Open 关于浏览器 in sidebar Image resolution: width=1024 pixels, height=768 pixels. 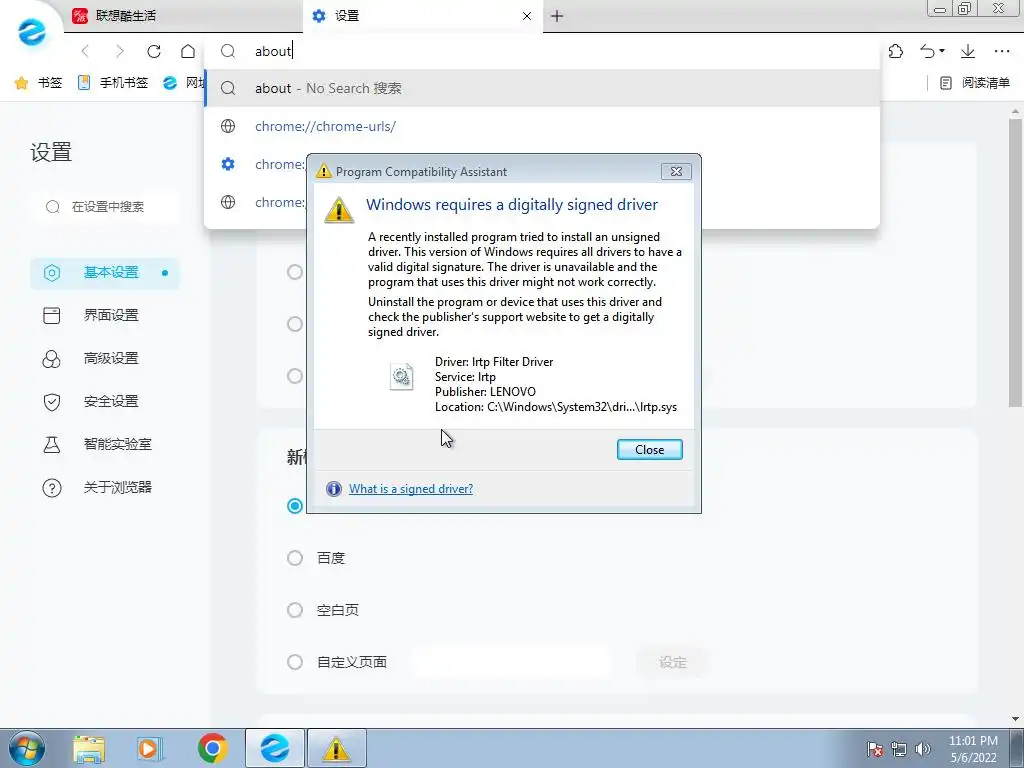pos(104,488)
